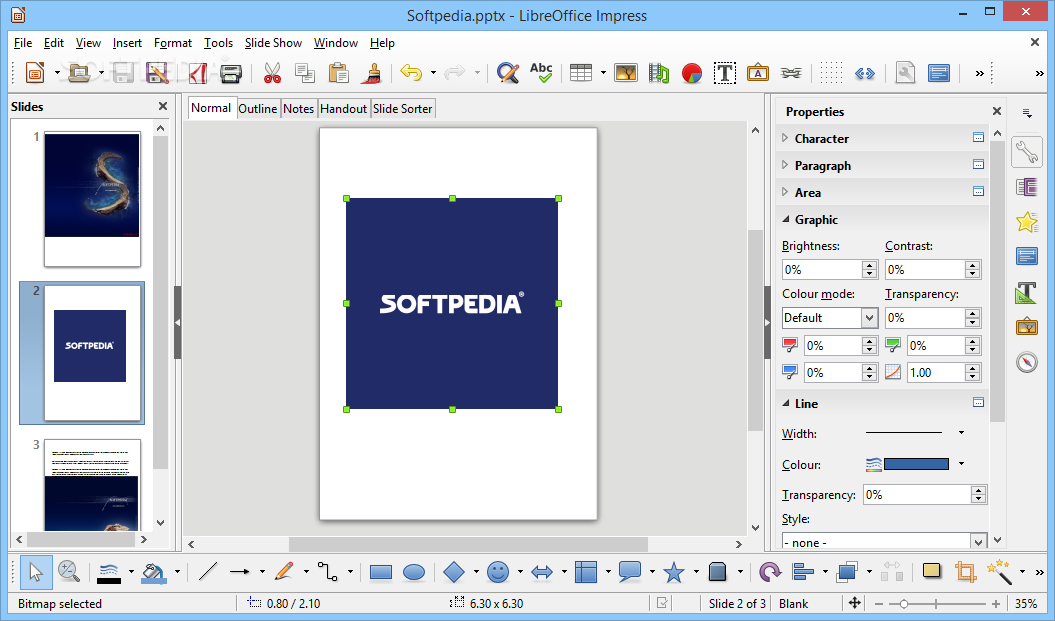Switch to the Notes view tab
This screenshot has height=621, width=1055.
click(298, 108)
